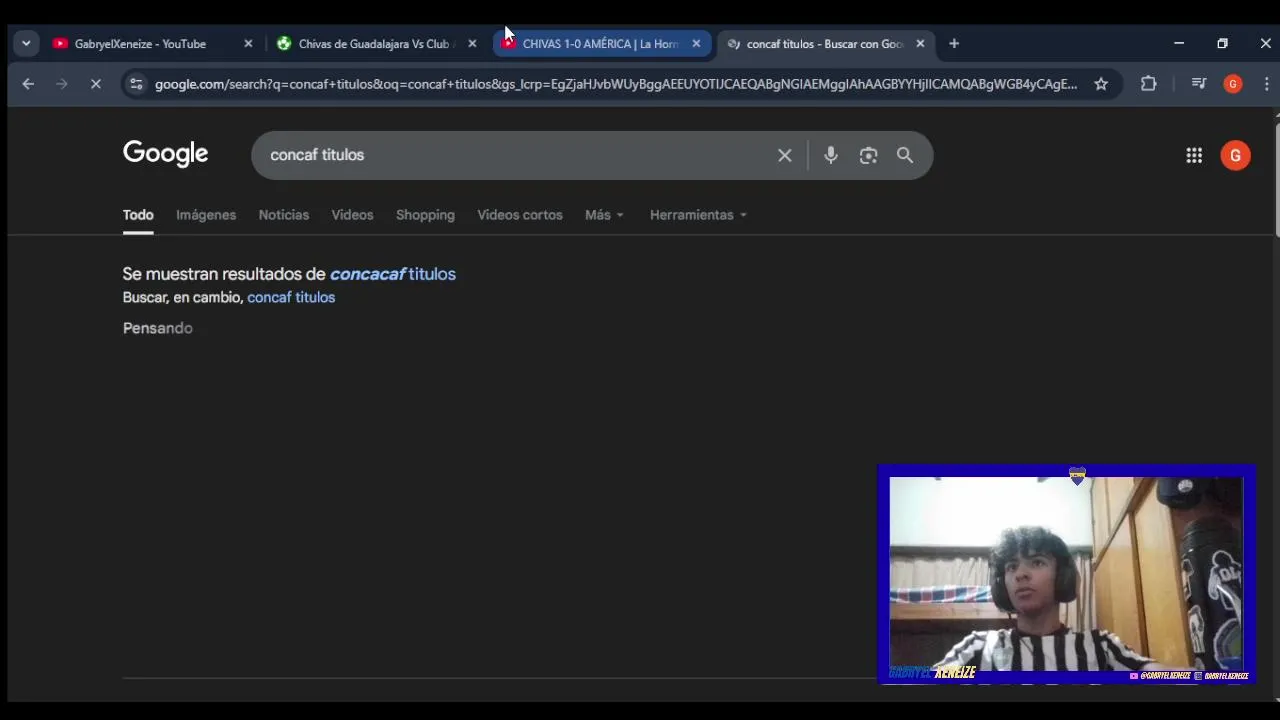Open the extensions puzzle icon
Viewport: 1280px width, 720px height.
click(1149, 84)
